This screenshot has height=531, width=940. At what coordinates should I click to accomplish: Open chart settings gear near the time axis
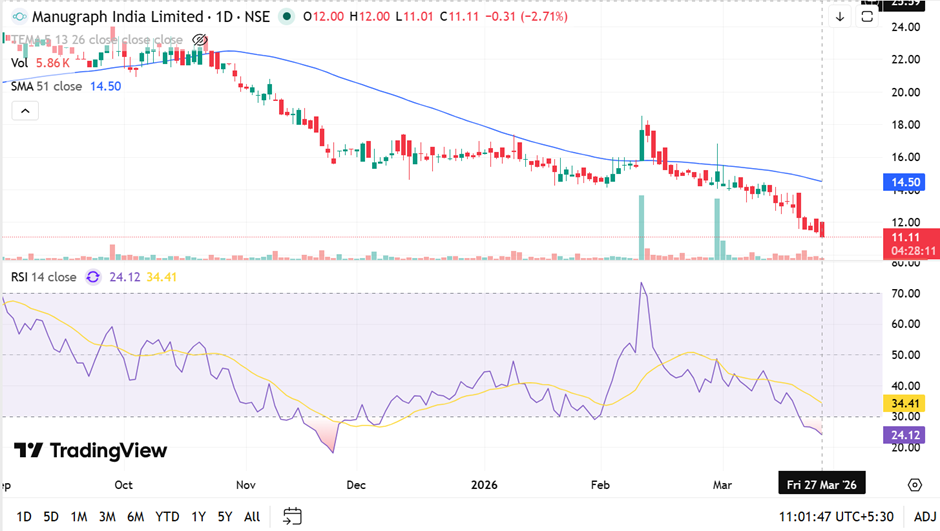[x=914, y=484]
